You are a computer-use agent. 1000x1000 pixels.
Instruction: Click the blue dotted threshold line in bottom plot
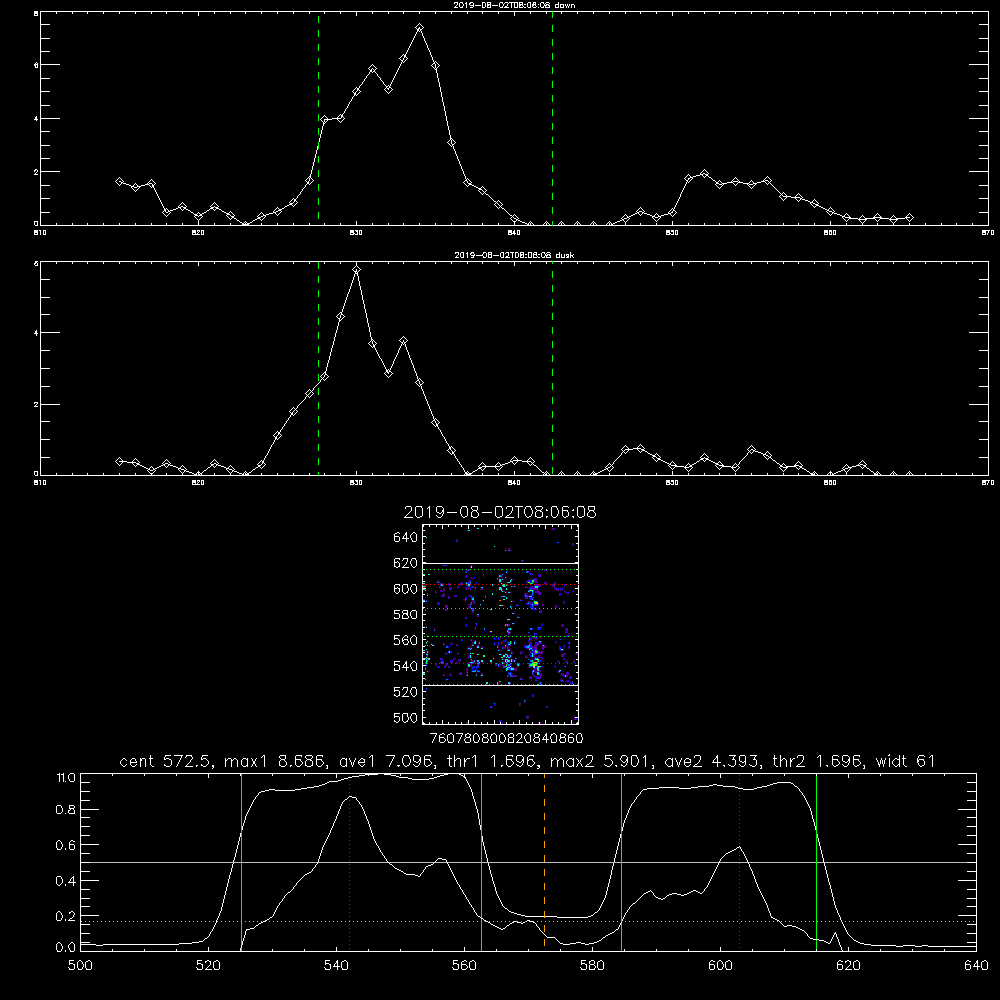[x=528, y=922]
